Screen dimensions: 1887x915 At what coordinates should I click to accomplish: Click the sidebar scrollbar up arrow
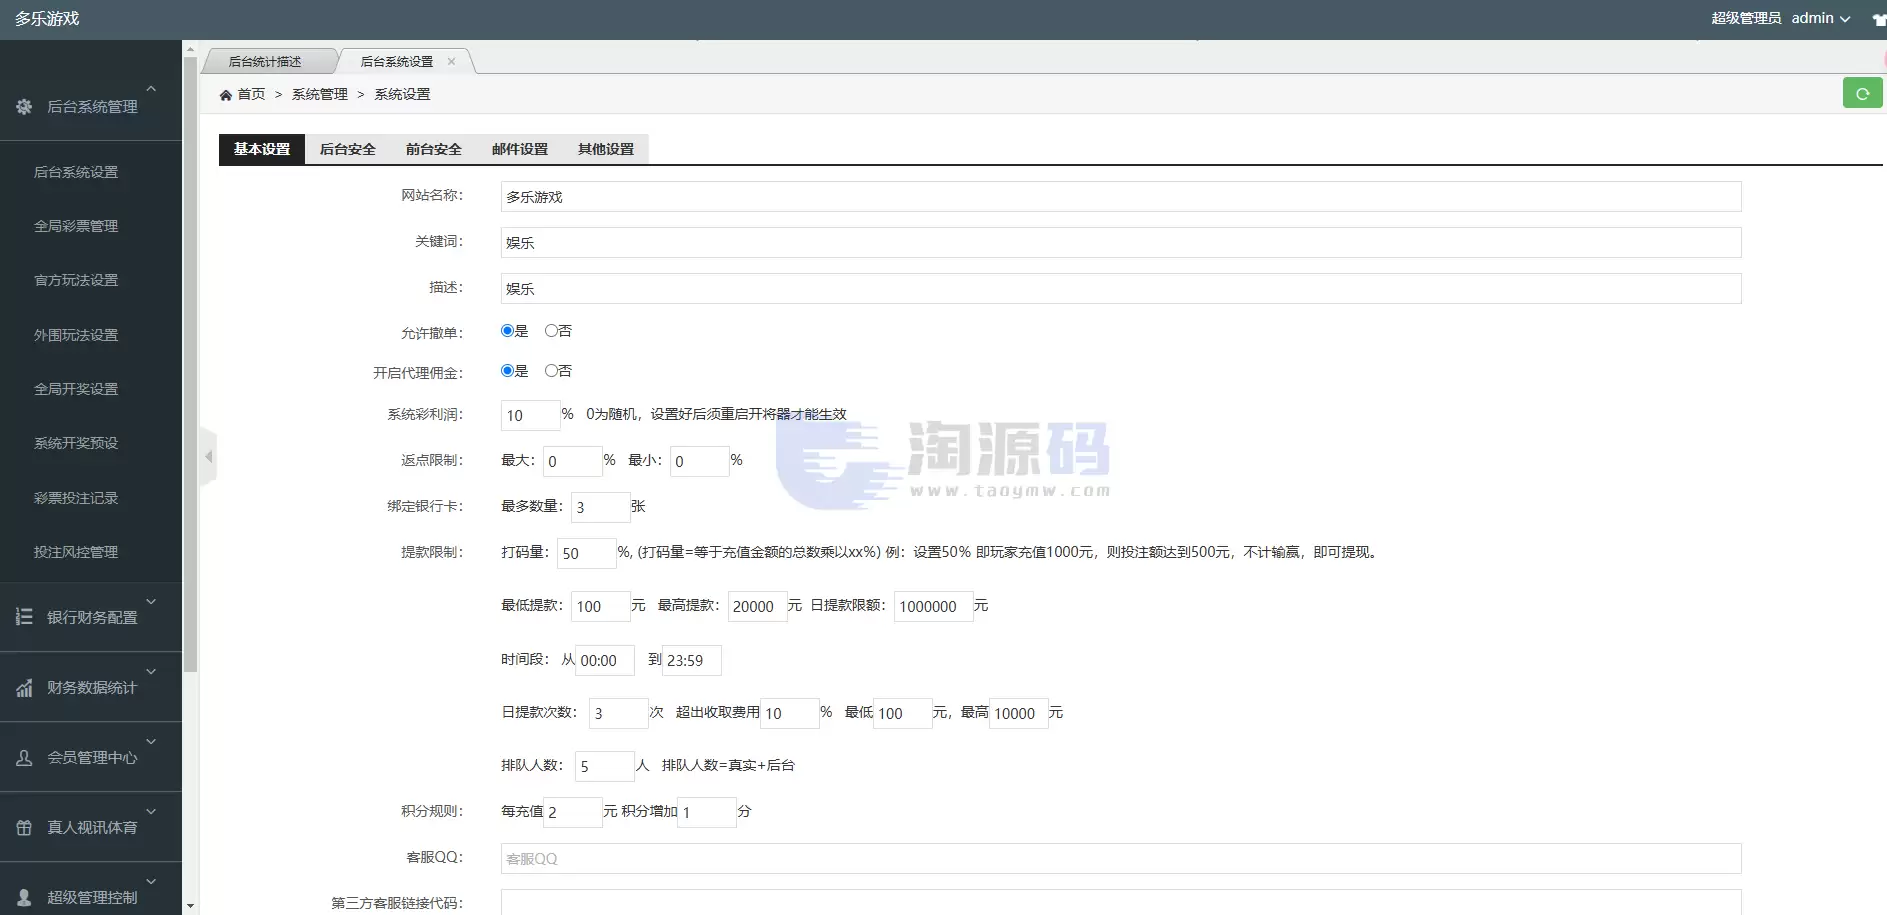[190, 49]
